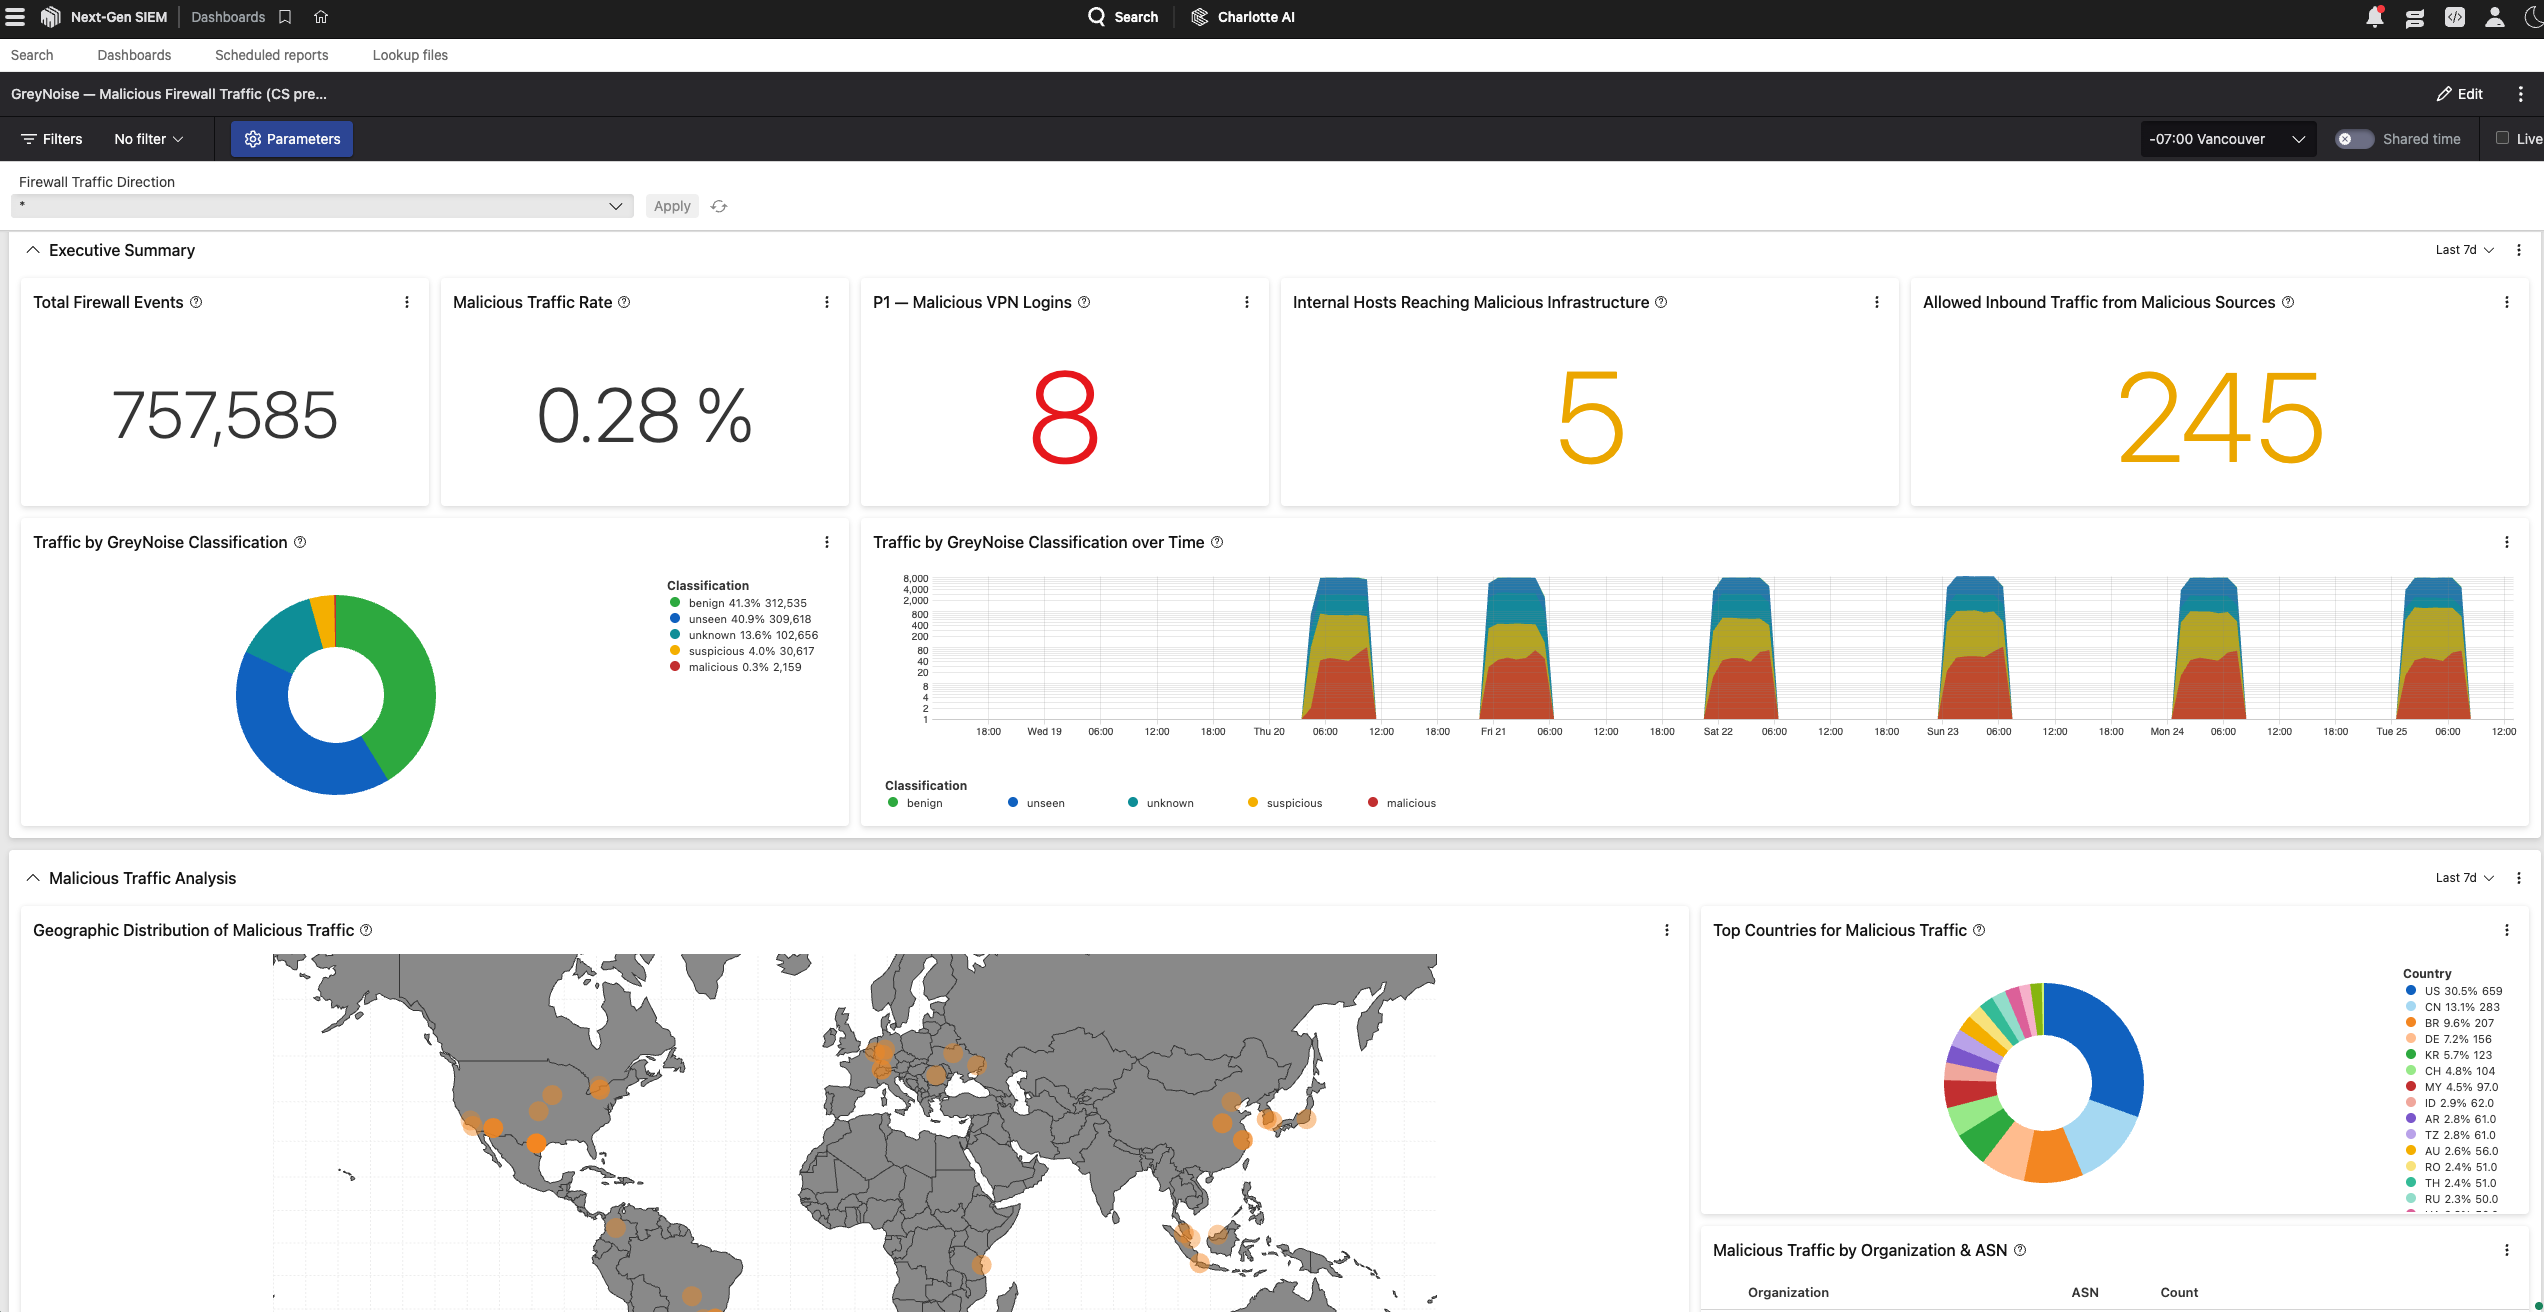Viewport: 2544px width, 1312px height.
Task: Open Internal Hosts Reaching Malicious Infrastructure menu
Action: pyautogui.click(x=1877, y=302)
